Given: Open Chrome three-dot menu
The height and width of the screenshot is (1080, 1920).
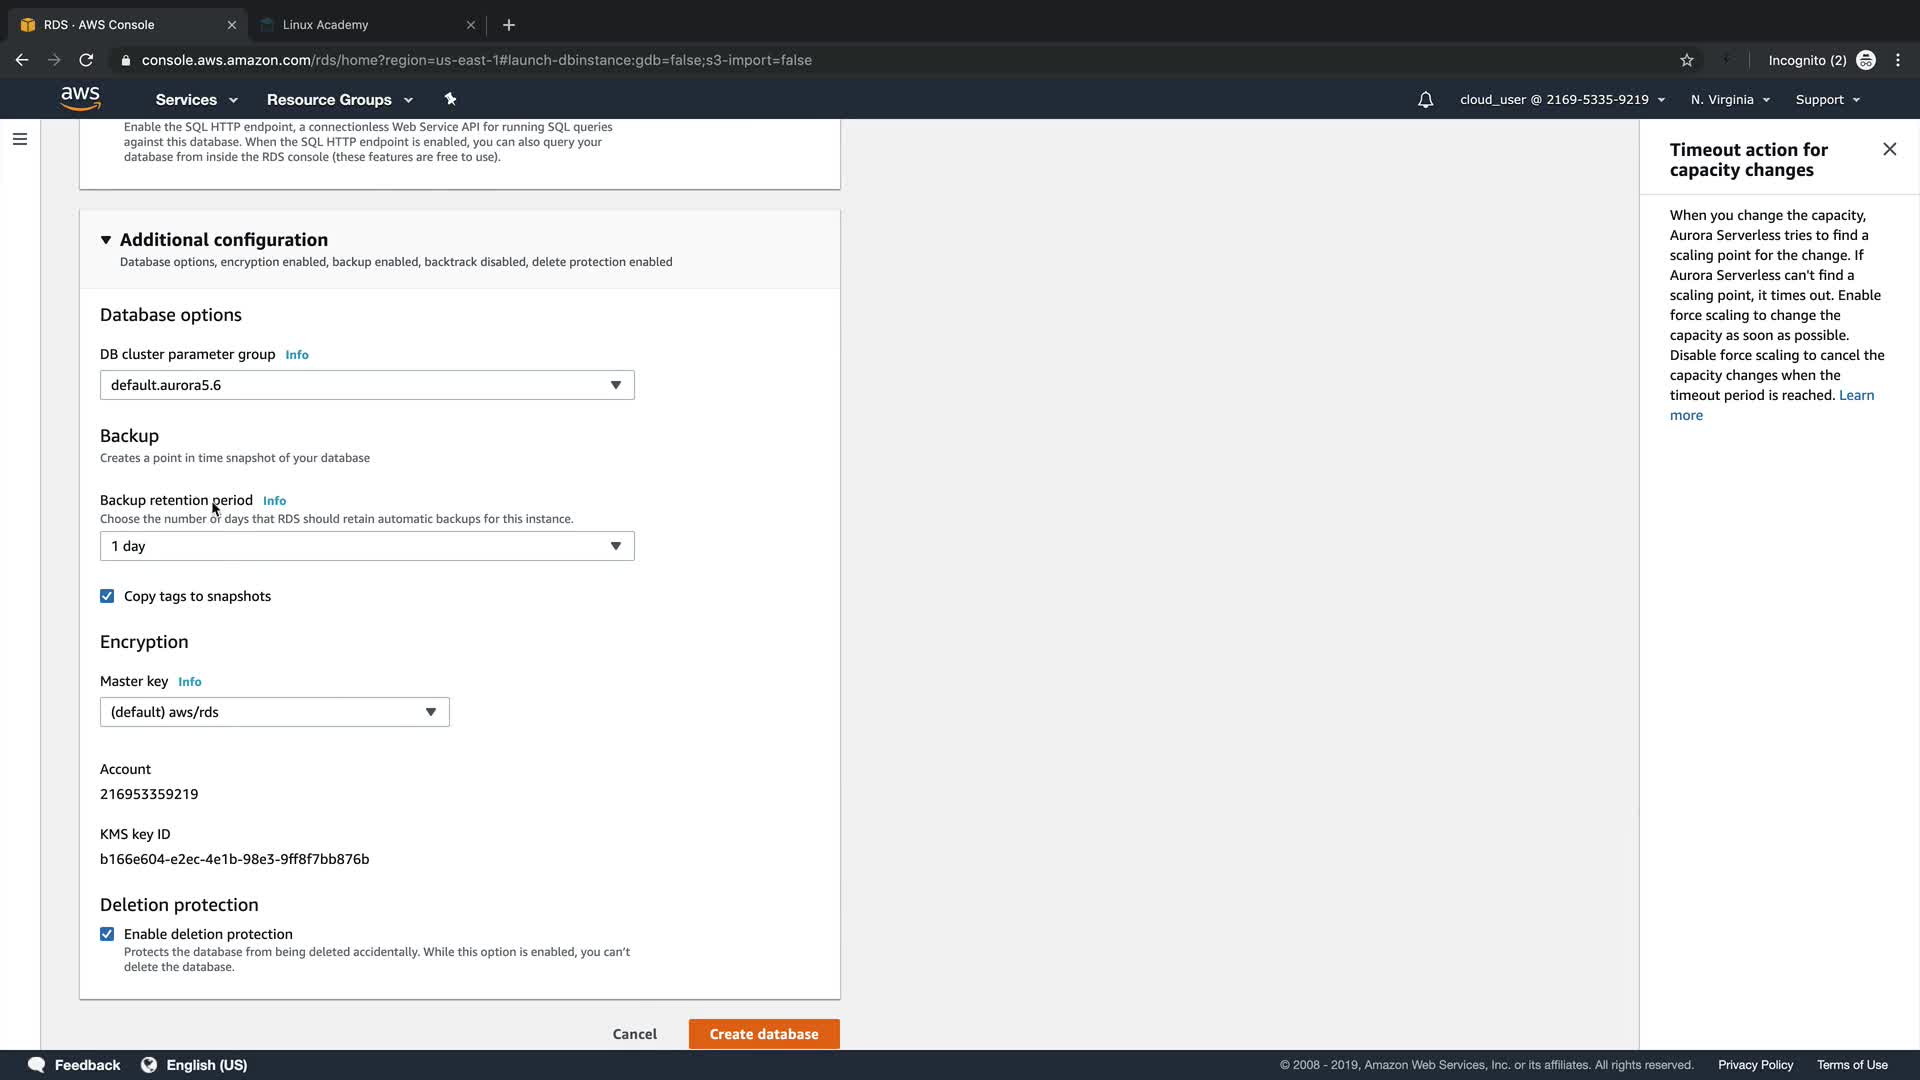Looking at the screenshot, I should click(x=1898, y=60).
